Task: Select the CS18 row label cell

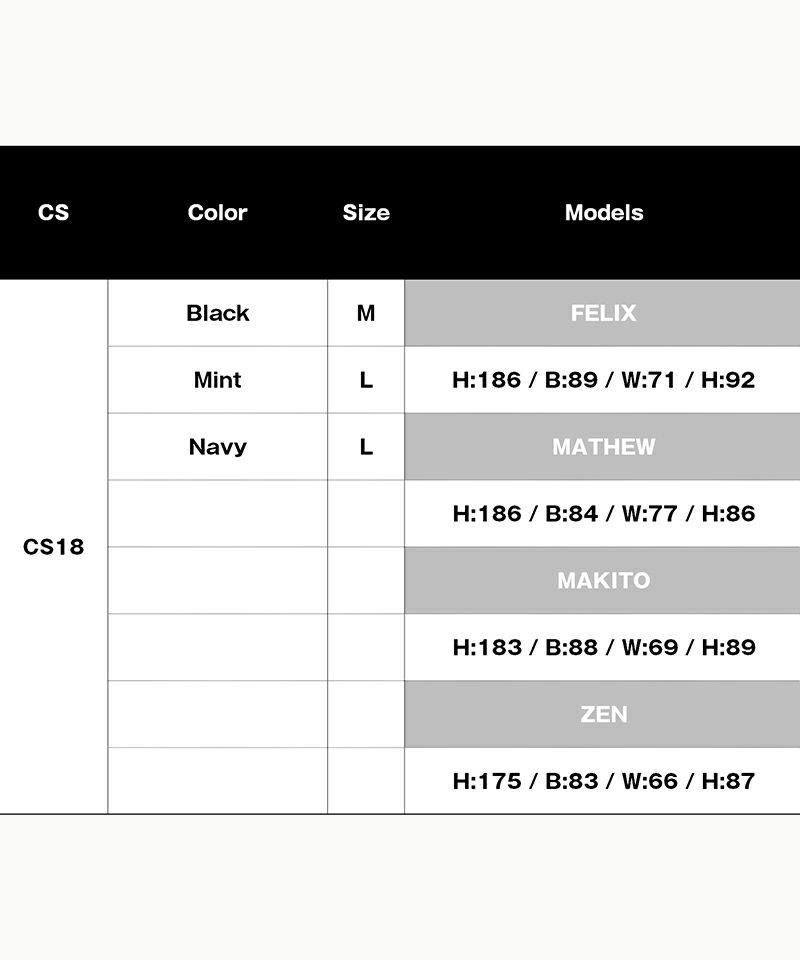Action: click(x=54, y=547)
